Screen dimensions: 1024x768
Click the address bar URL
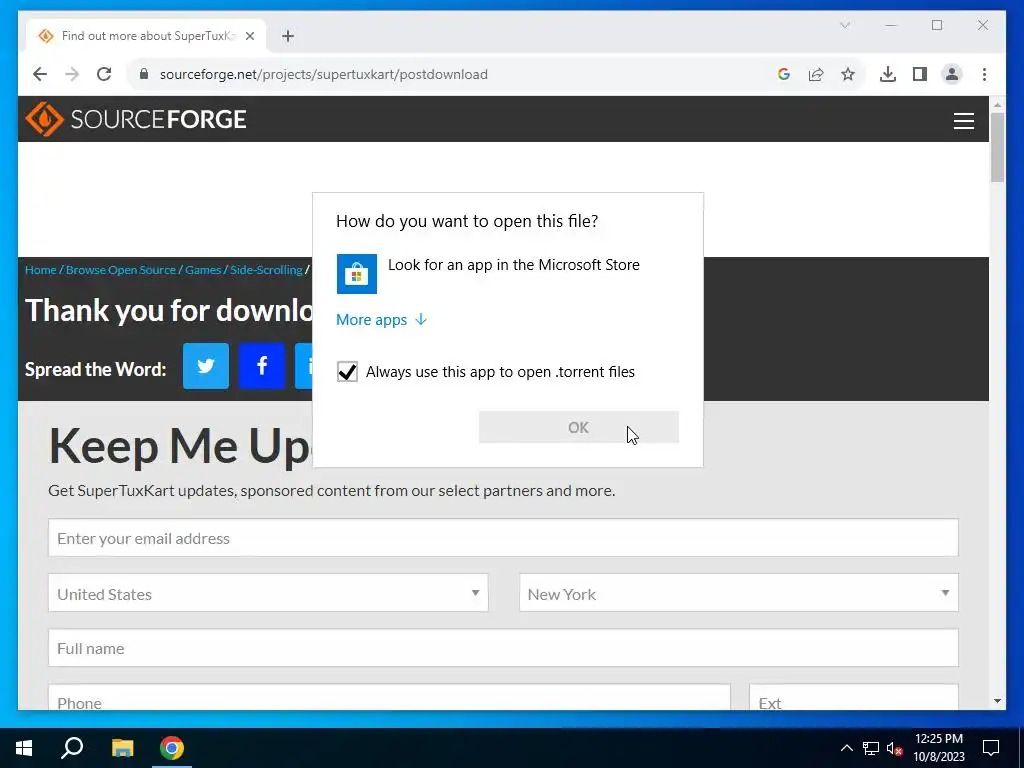pyautogui.click(x=323, y=74)
